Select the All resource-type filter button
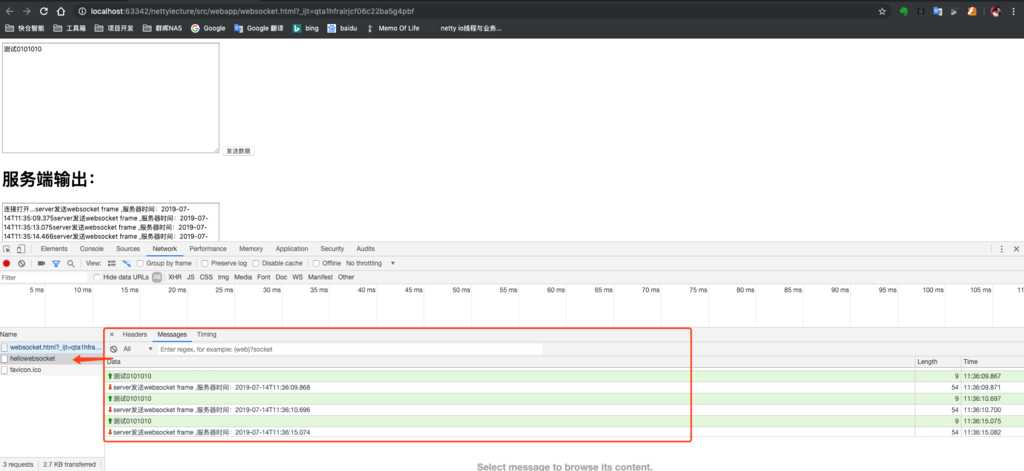This screenshot has height=471, width=1024. tap(157, 277)
